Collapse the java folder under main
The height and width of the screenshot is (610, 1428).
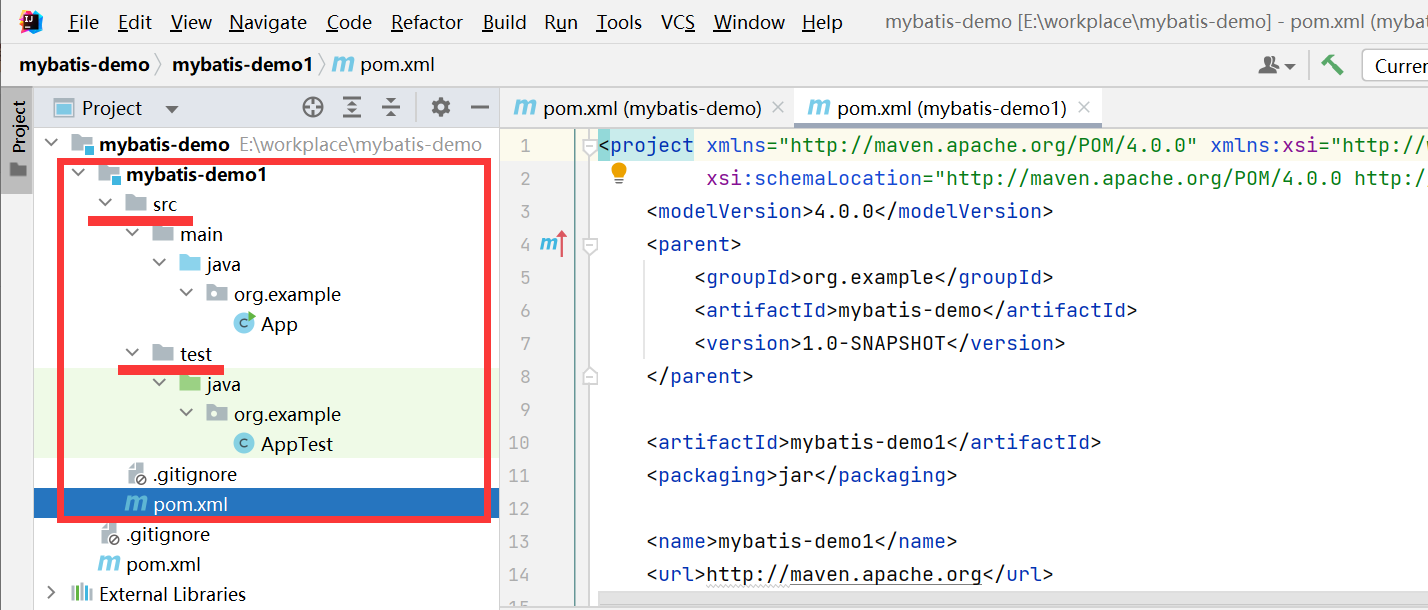click(160, 264)
